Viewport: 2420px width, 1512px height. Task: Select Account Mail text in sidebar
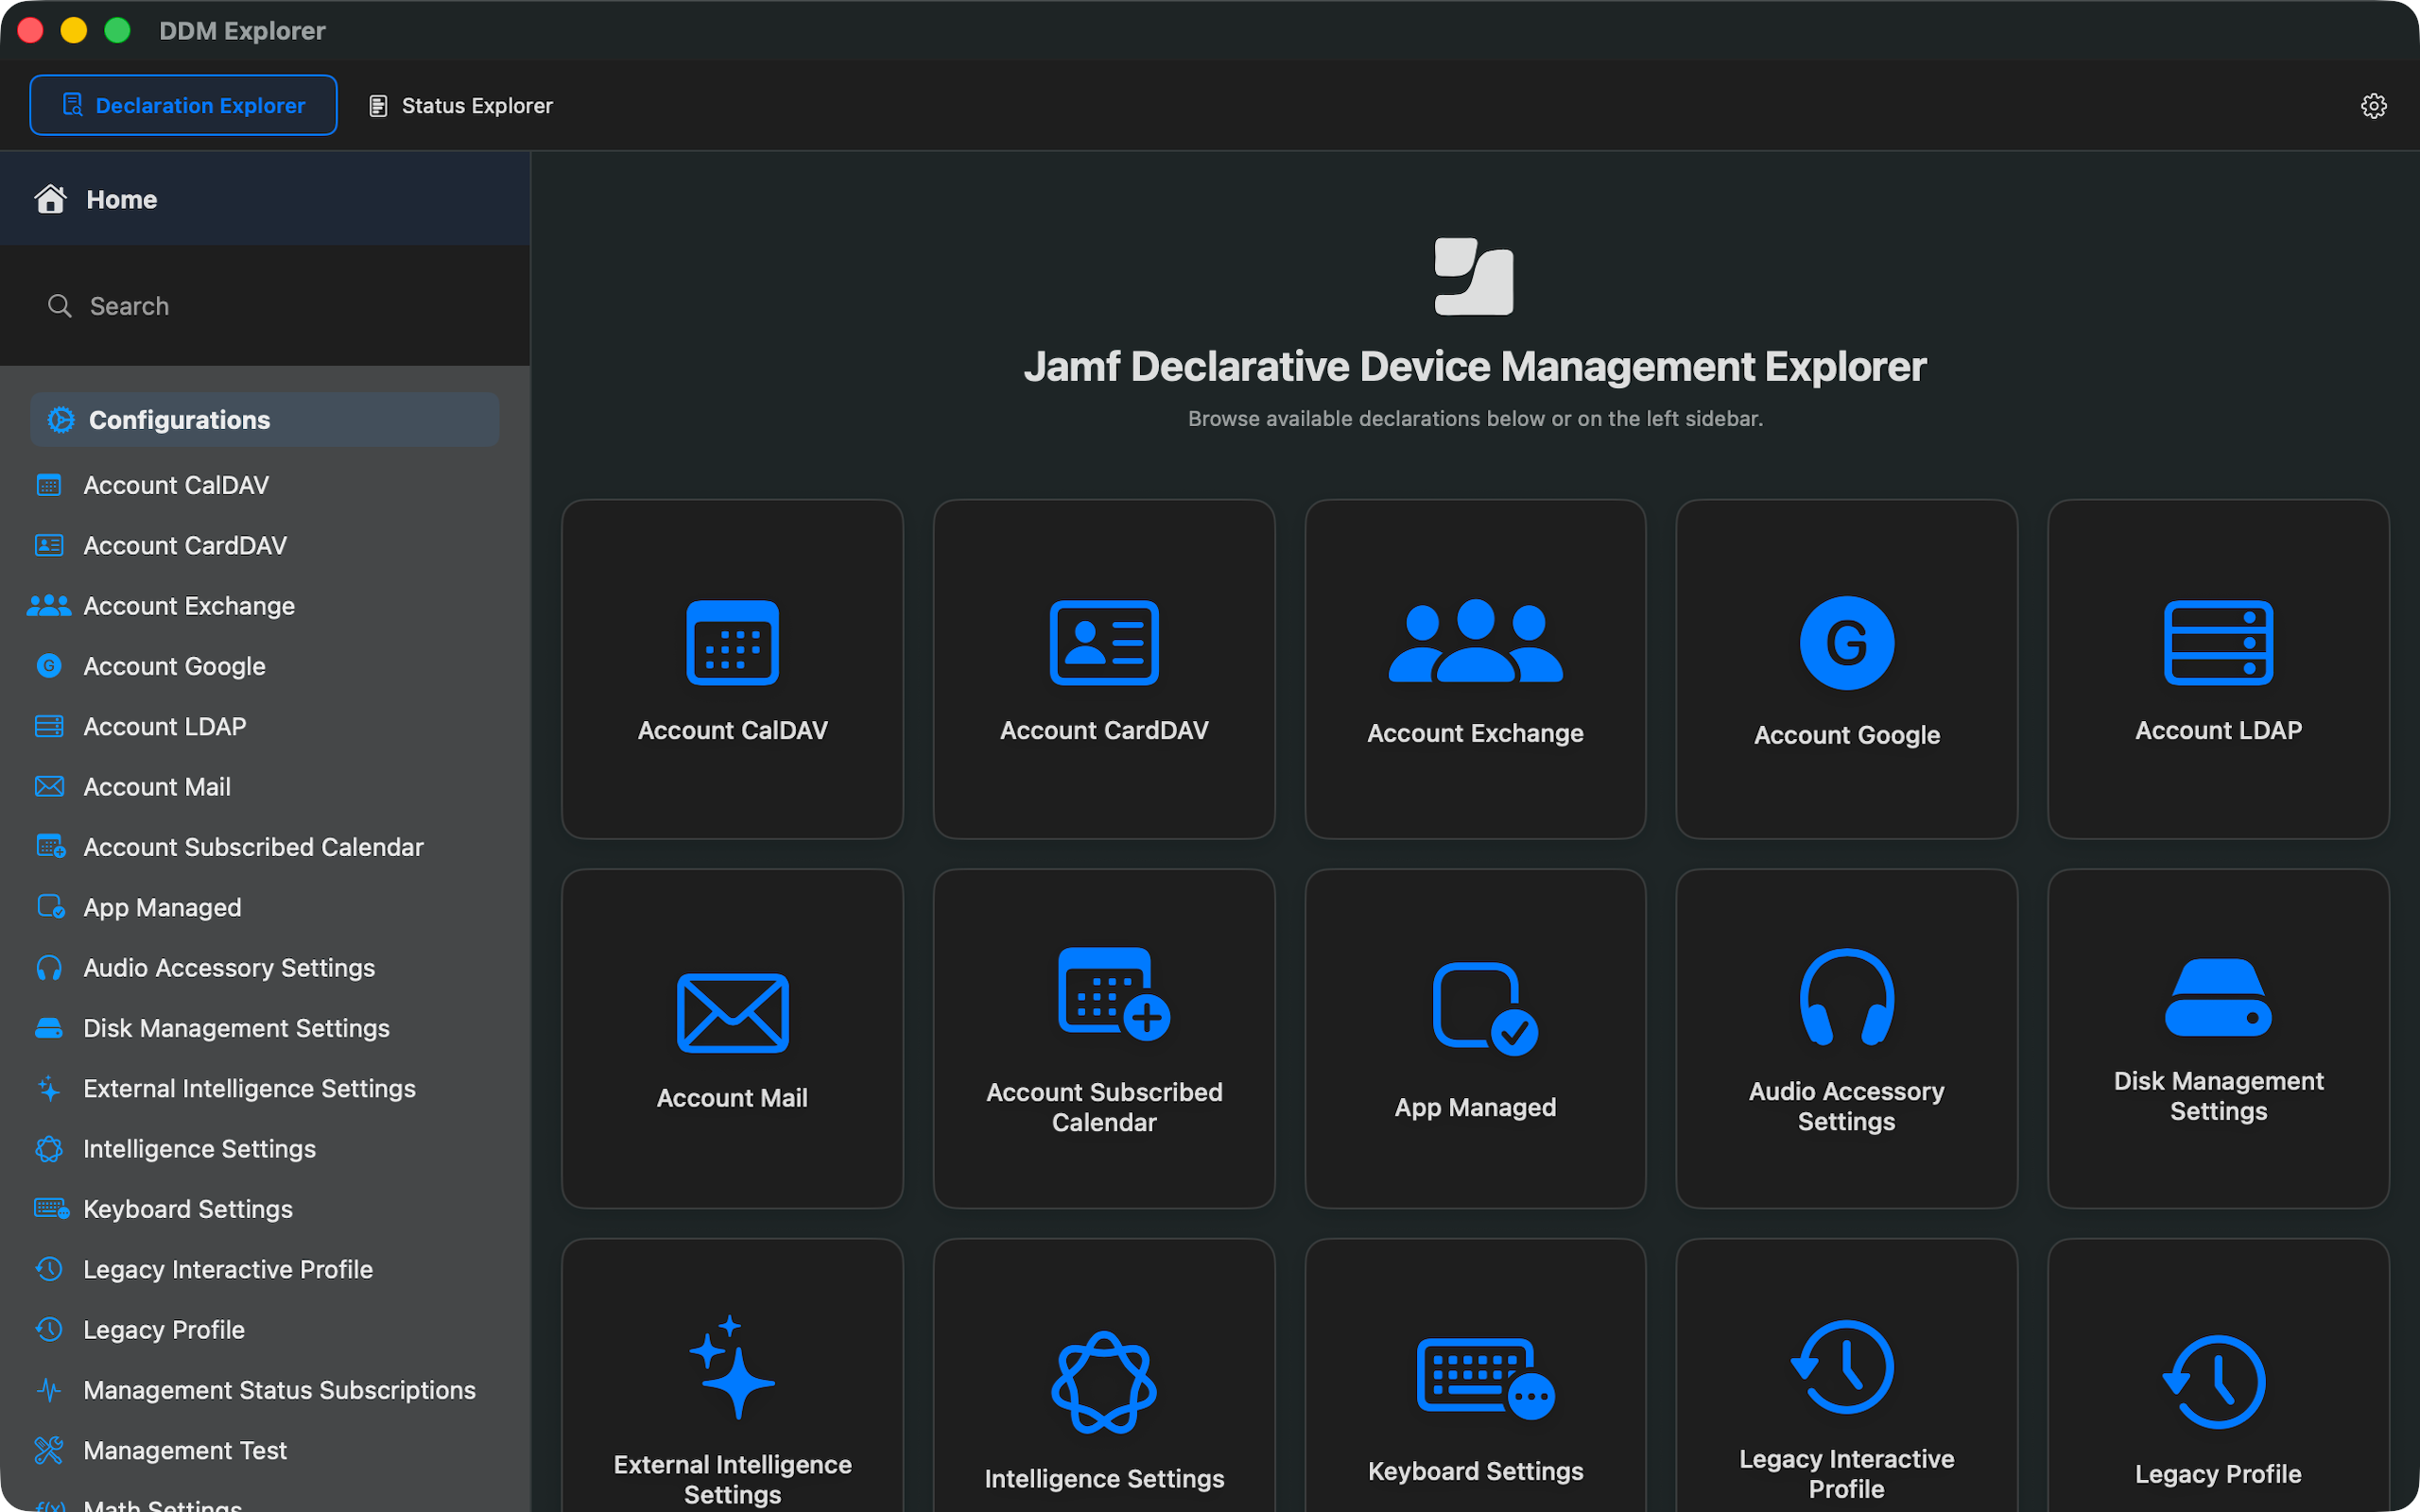[x=157, y=787]
